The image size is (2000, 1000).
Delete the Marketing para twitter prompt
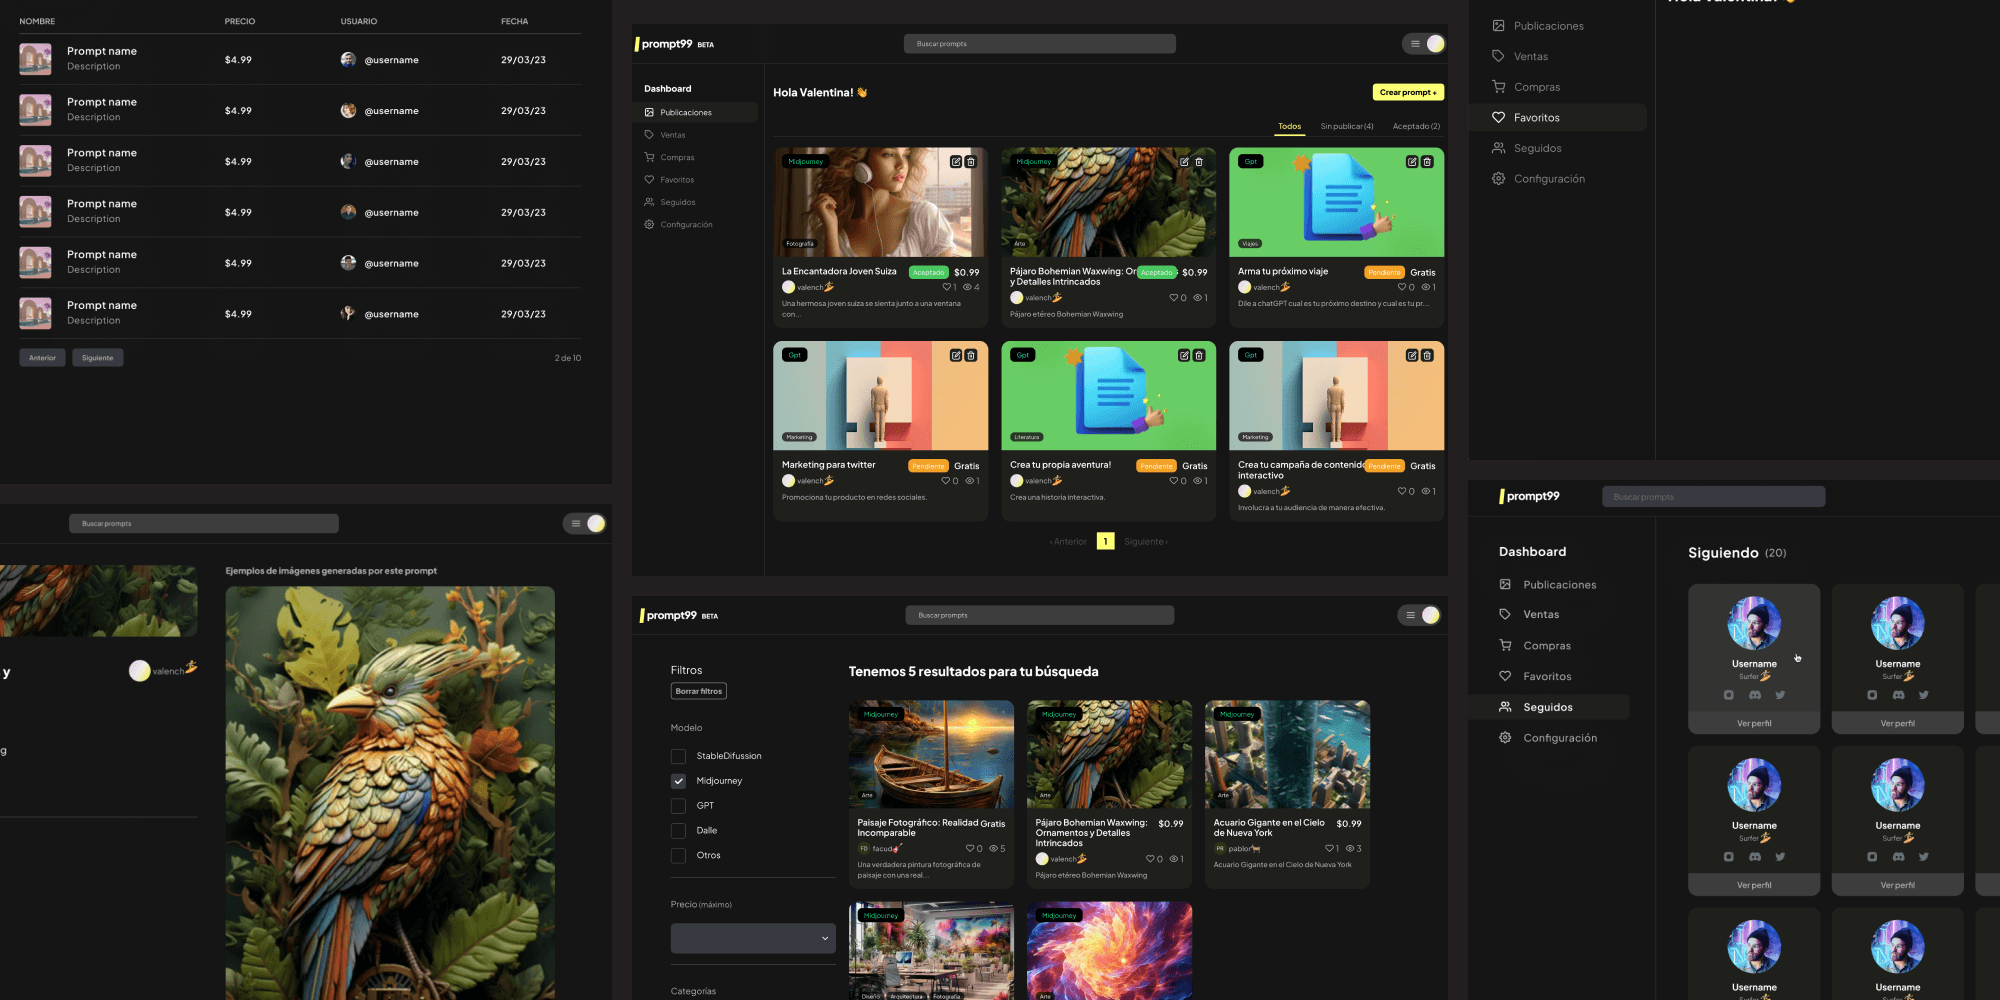(971, 355)
